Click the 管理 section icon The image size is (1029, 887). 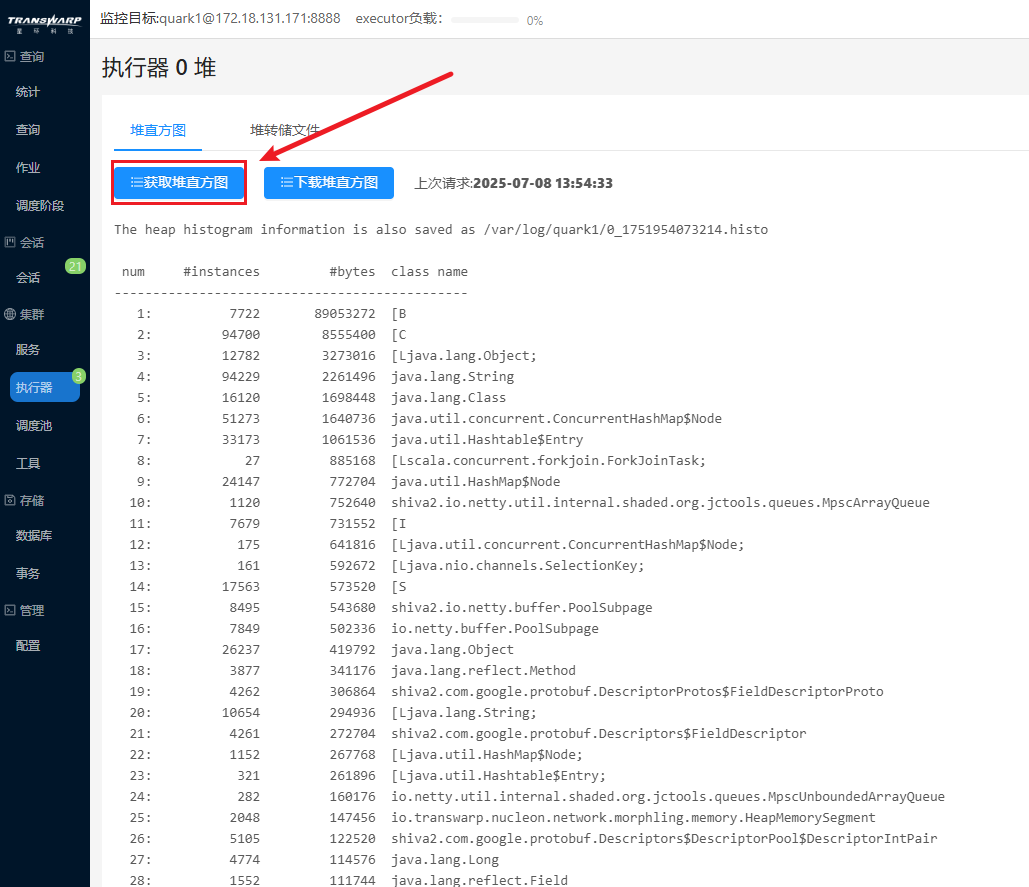10,610
